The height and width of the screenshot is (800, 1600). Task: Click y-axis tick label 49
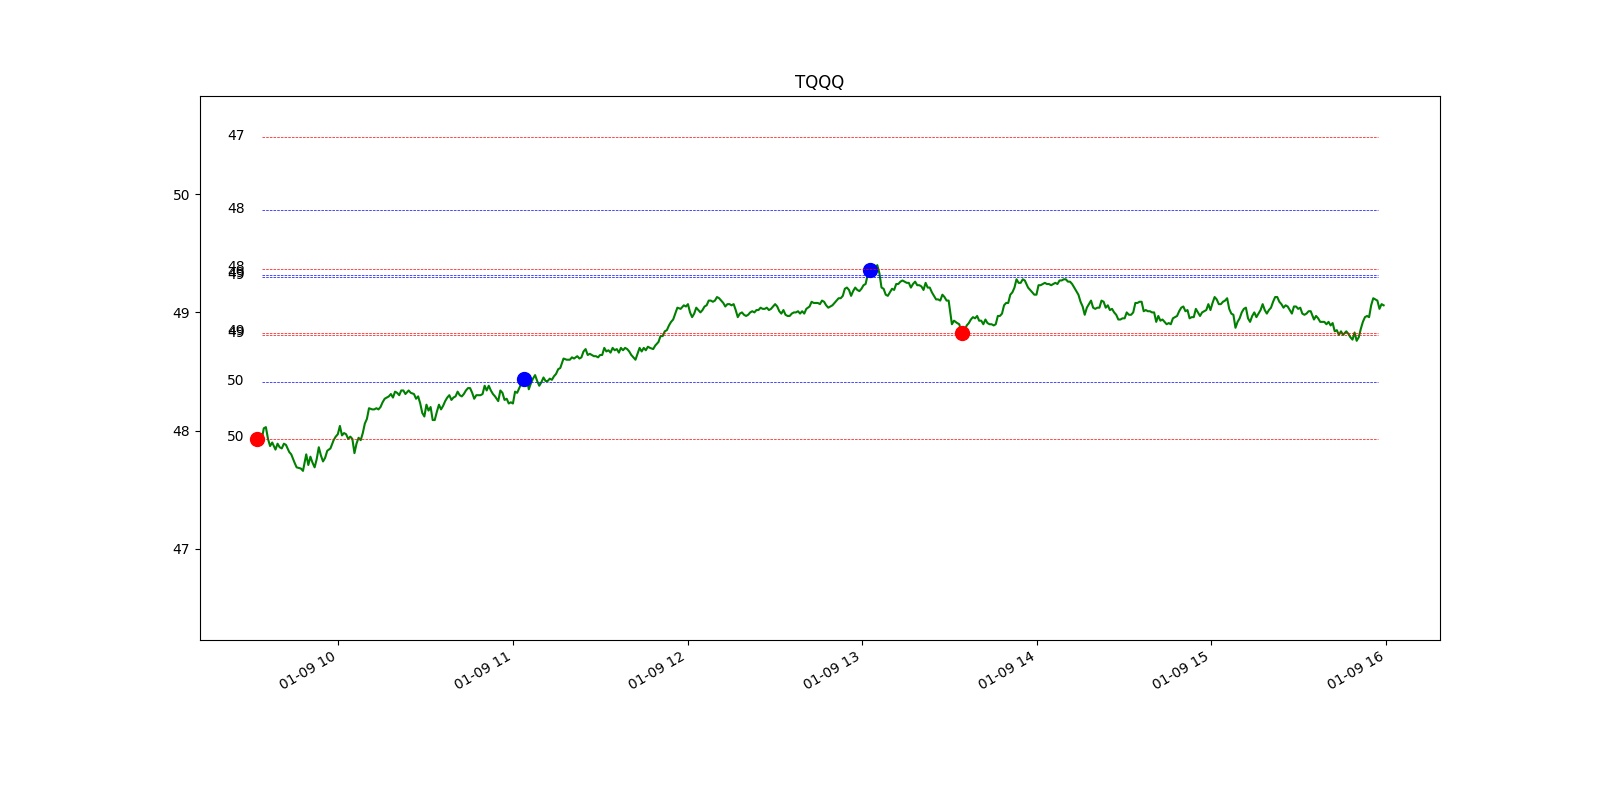tap(181, 313)
